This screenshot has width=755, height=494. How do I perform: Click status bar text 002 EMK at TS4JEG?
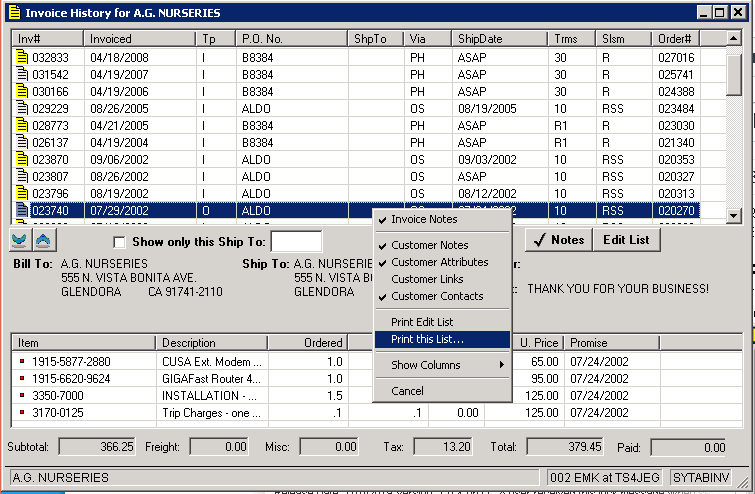coord(605,478)
